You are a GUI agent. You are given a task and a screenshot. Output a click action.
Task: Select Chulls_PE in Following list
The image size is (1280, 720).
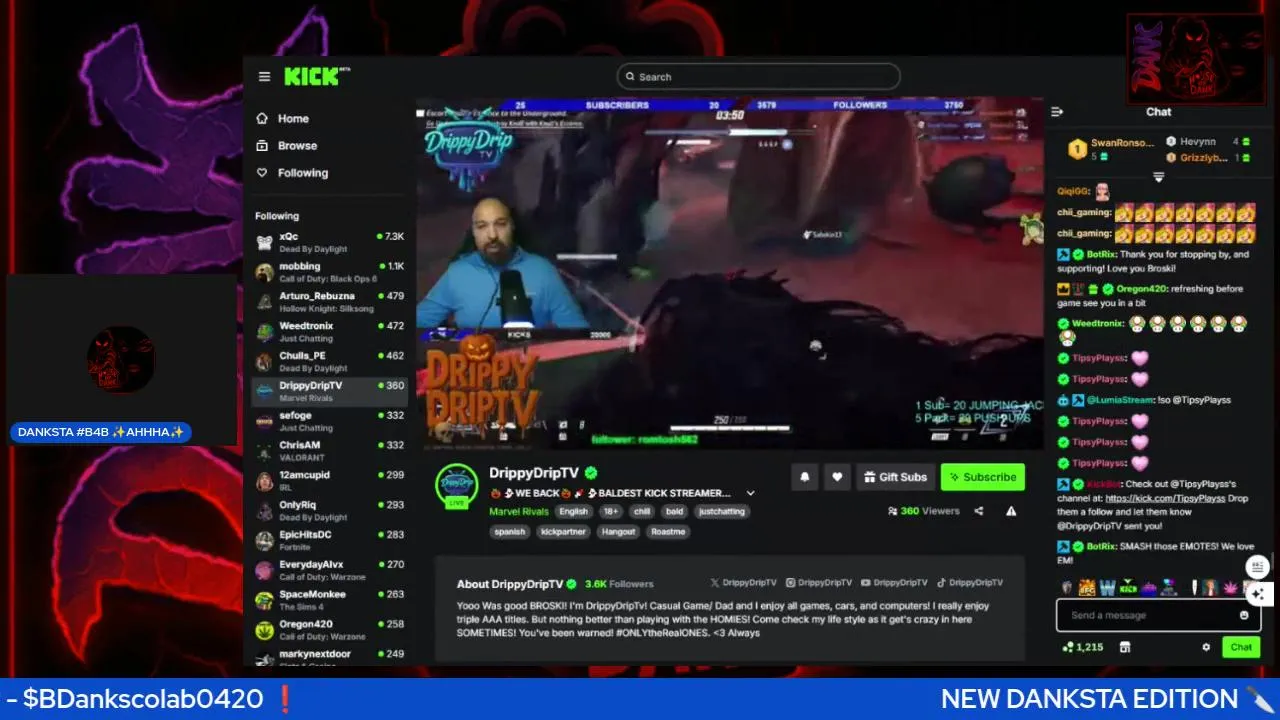329,361
